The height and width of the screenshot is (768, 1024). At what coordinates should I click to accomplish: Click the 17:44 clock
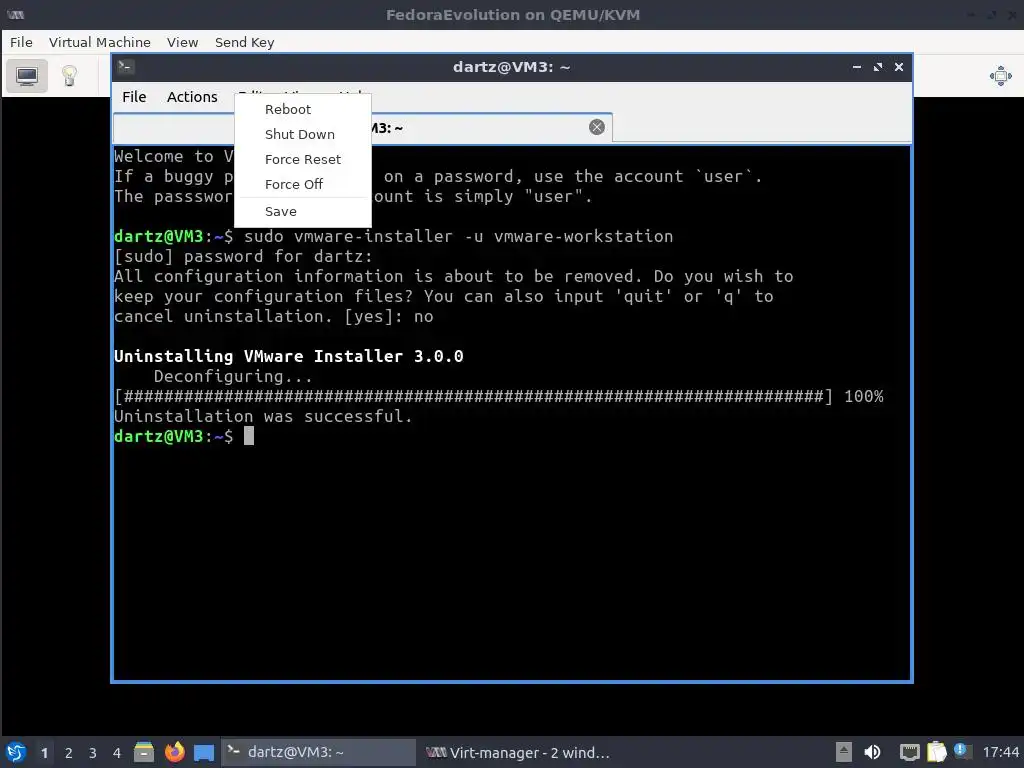pos(1000,753)
